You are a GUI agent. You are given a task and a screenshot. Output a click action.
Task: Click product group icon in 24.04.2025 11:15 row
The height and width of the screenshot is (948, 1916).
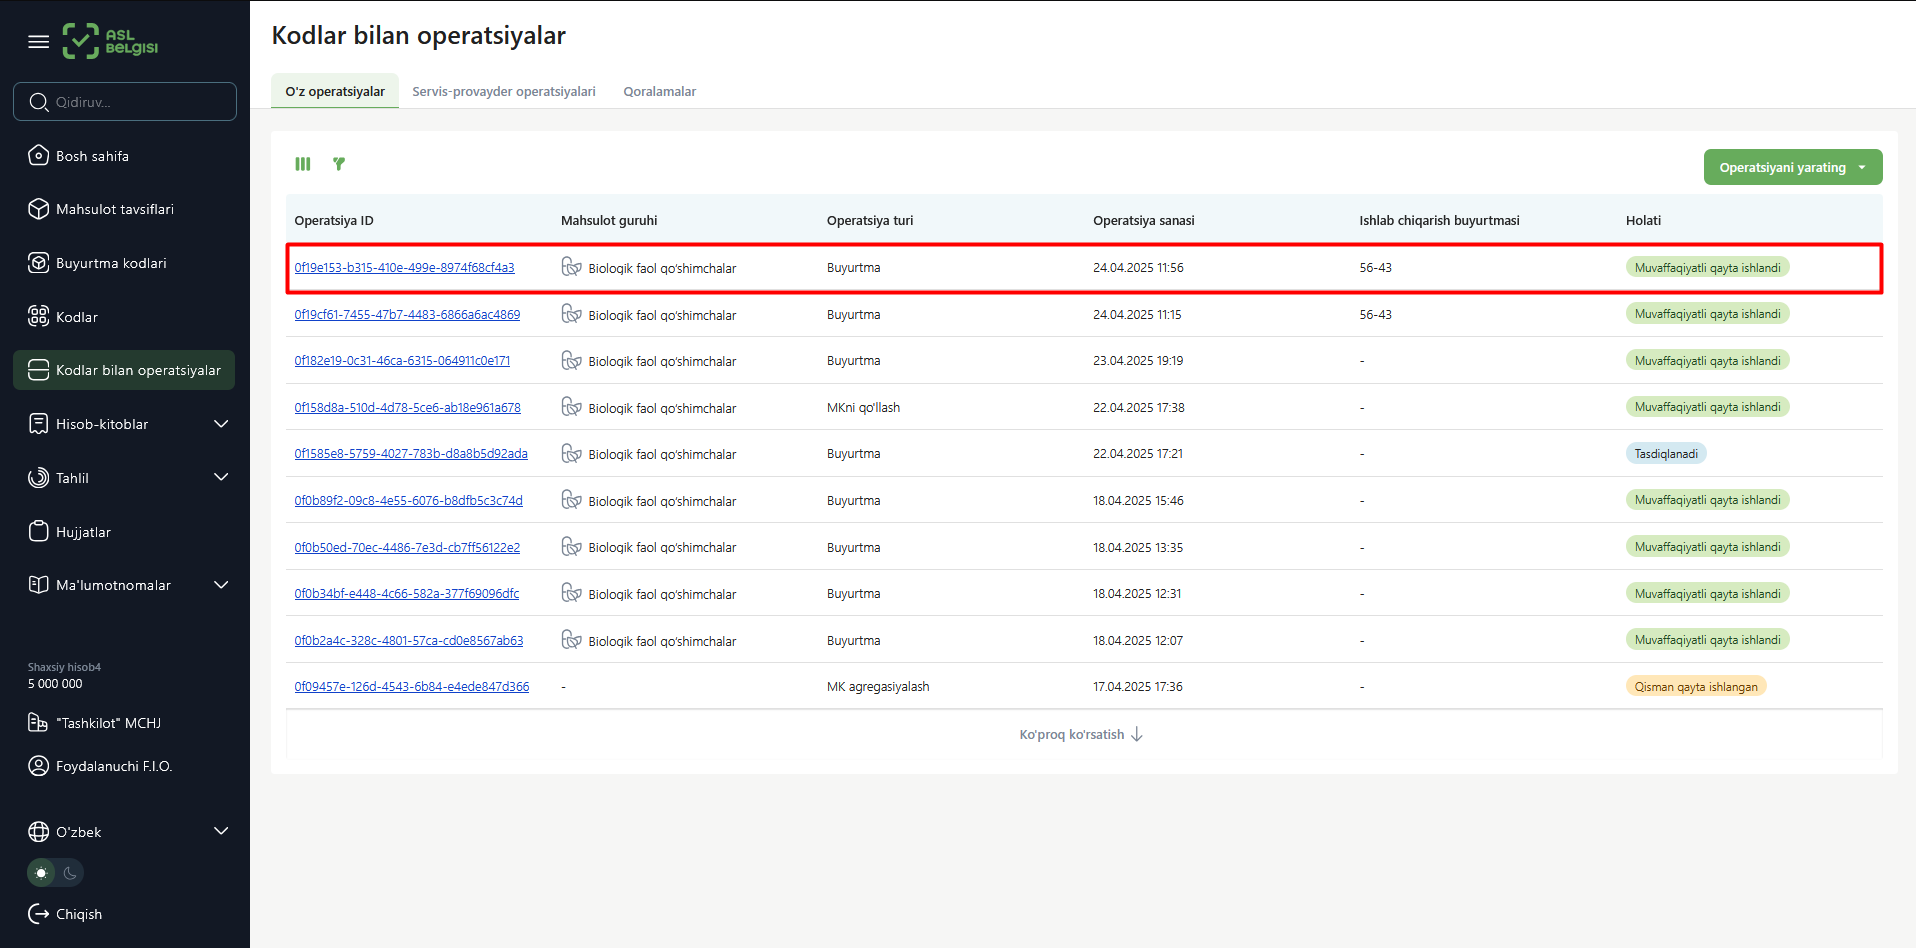(x=571, y=314)
